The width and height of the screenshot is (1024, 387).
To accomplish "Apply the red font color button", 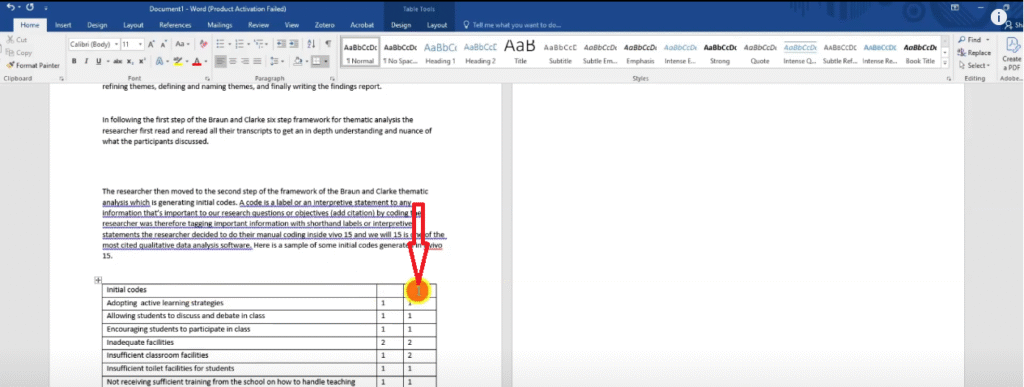I will click(x=197, y=61).
